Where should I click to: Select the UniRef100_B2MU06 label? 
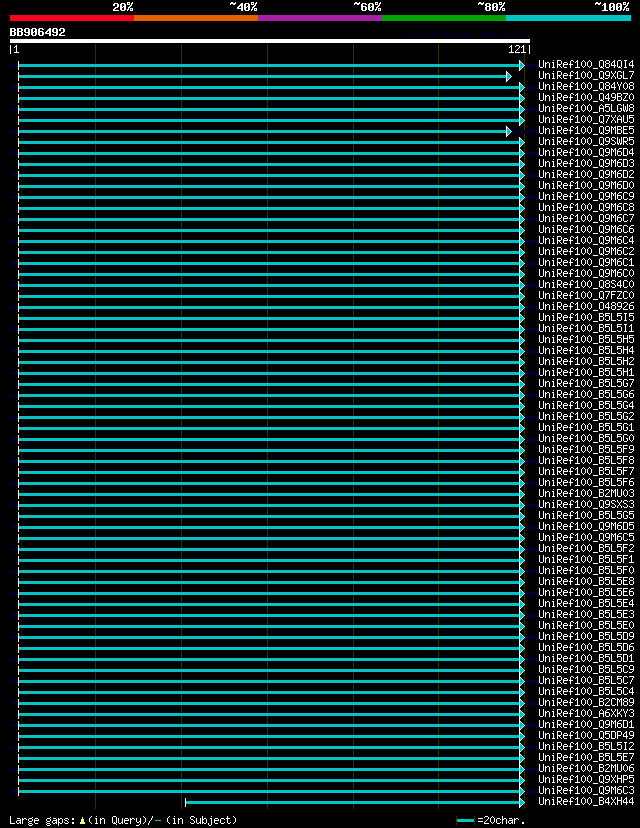click(x=586, y=768)
